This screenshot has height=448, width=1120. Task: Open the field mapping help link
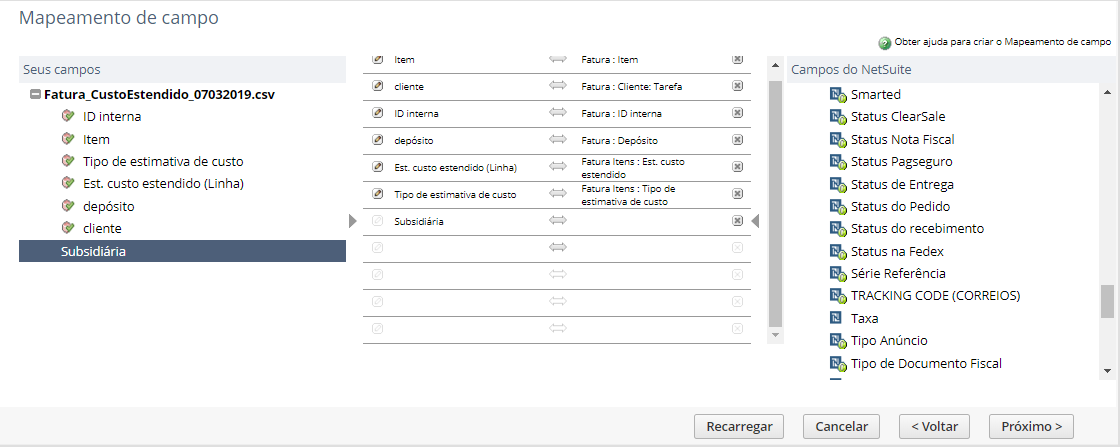coord(1002,43)
